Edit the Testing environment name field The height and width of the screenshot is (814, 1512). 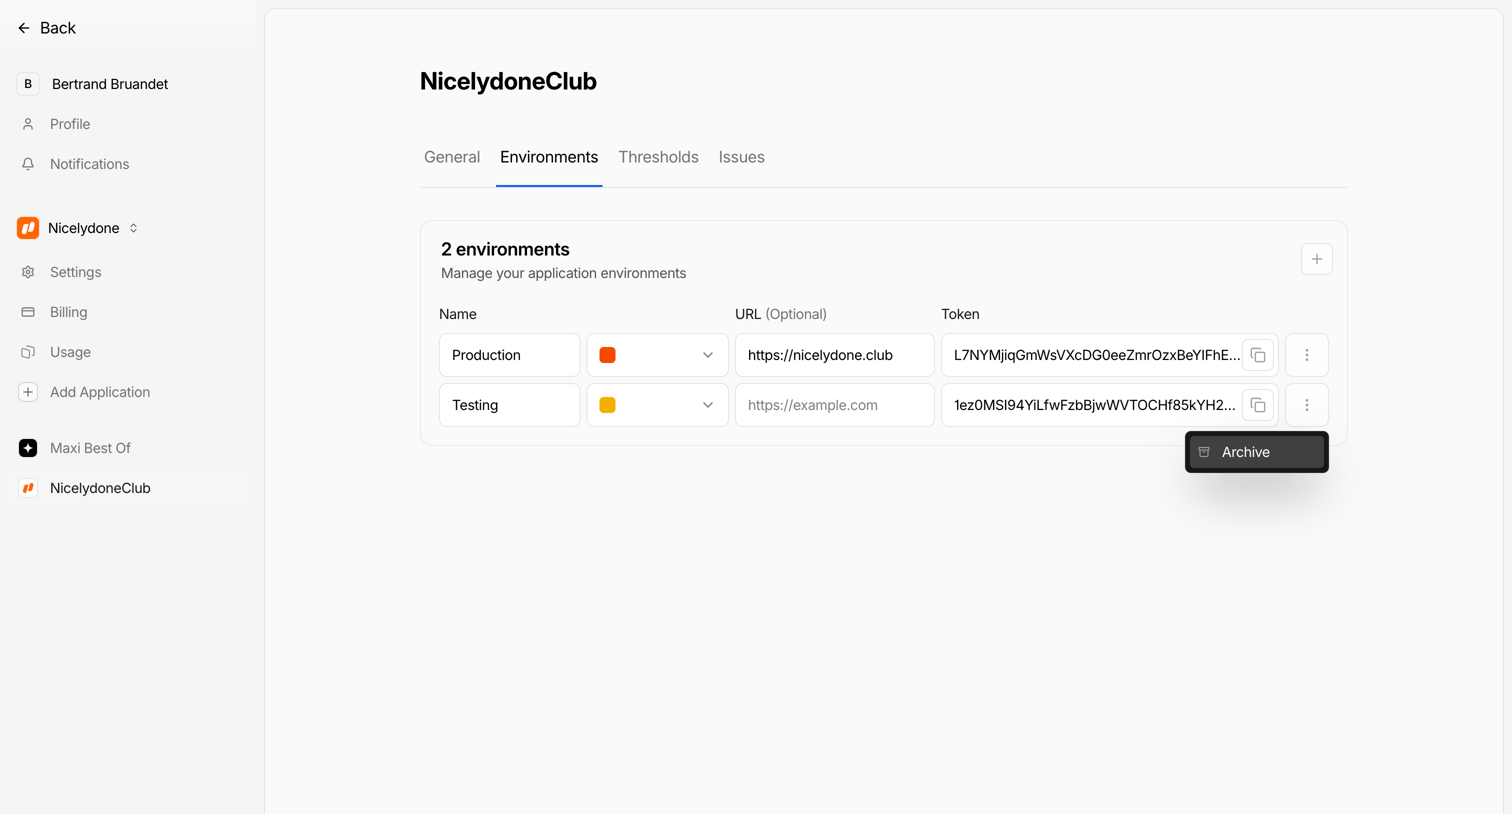pyautogui.click(x=509, y=405)
